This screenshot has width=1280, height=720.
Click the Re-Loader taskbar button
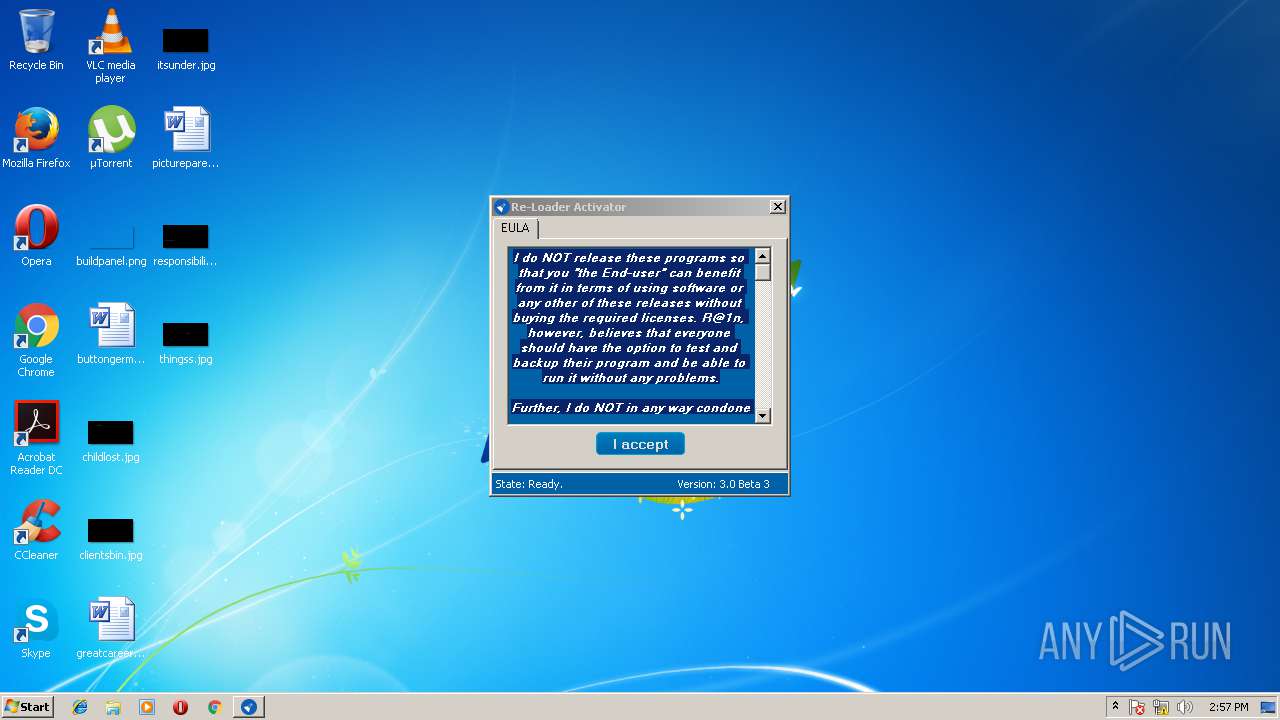(x=248, y=707)
